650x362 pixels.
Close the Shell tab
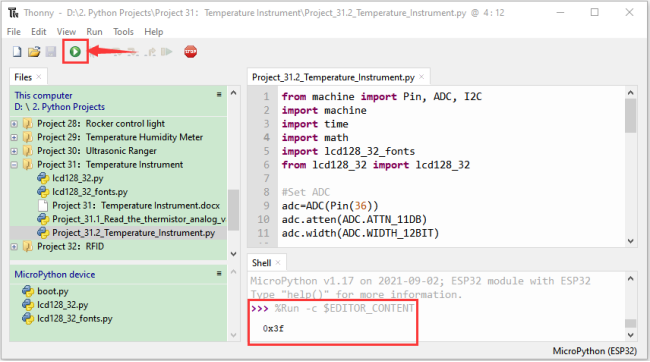coord(278,263)
